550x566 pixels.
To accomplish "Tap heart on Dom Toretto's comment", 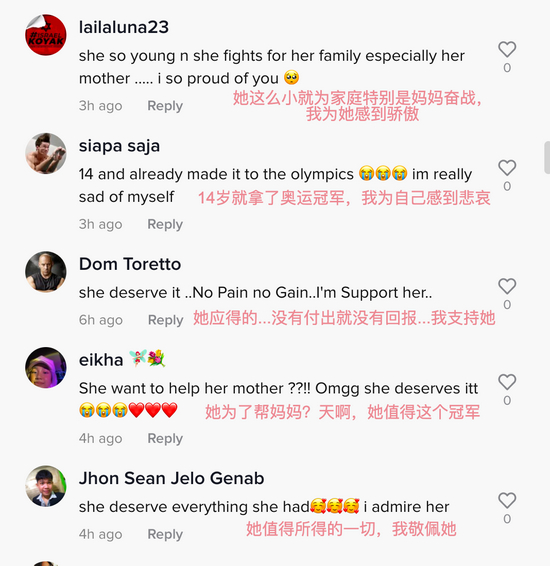I will [x=507, y=286].
